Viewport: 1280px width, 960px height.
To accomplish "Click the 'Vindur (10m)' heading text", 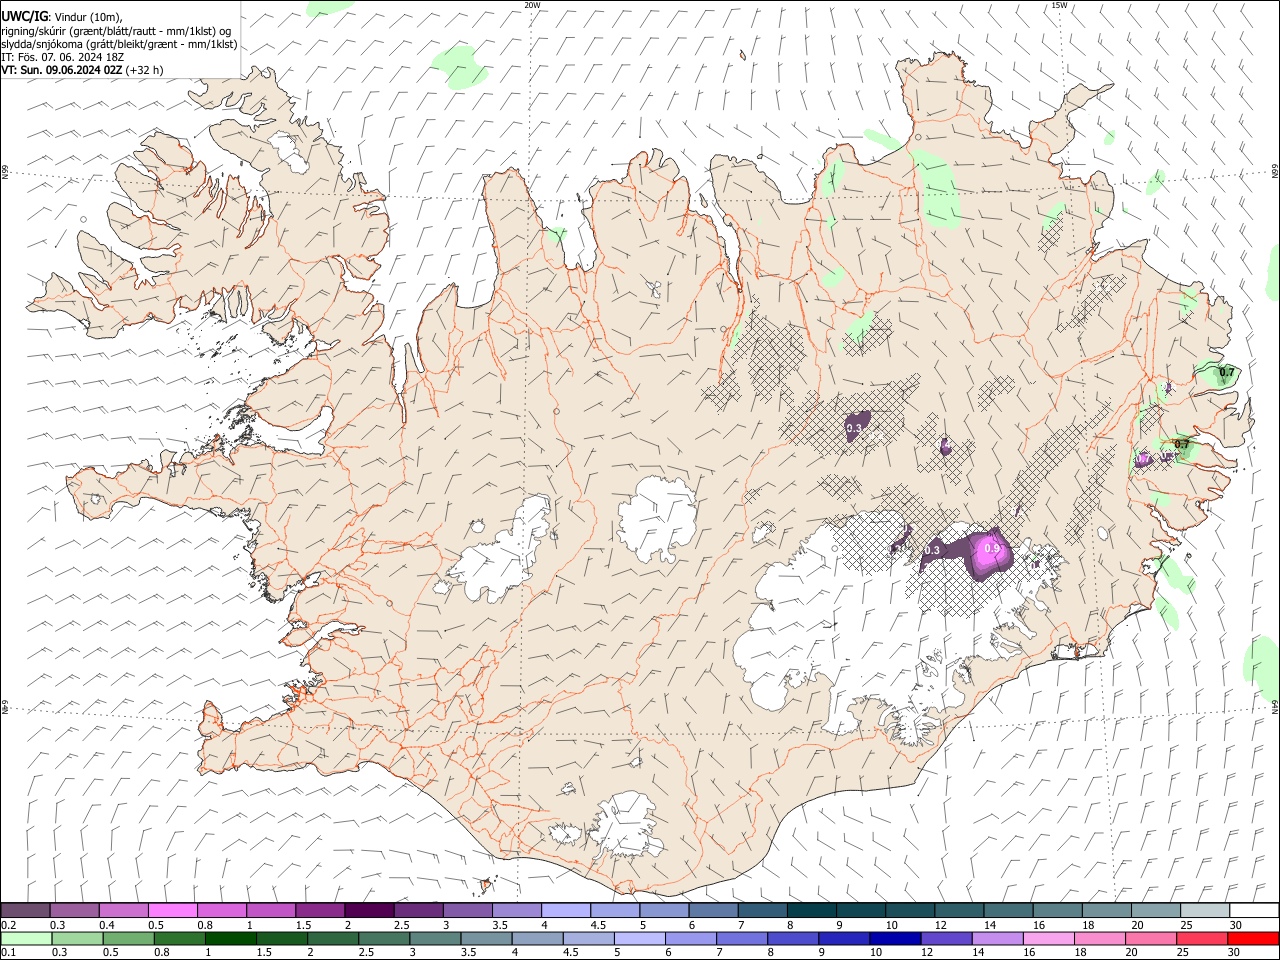I will tap(87, 16).
